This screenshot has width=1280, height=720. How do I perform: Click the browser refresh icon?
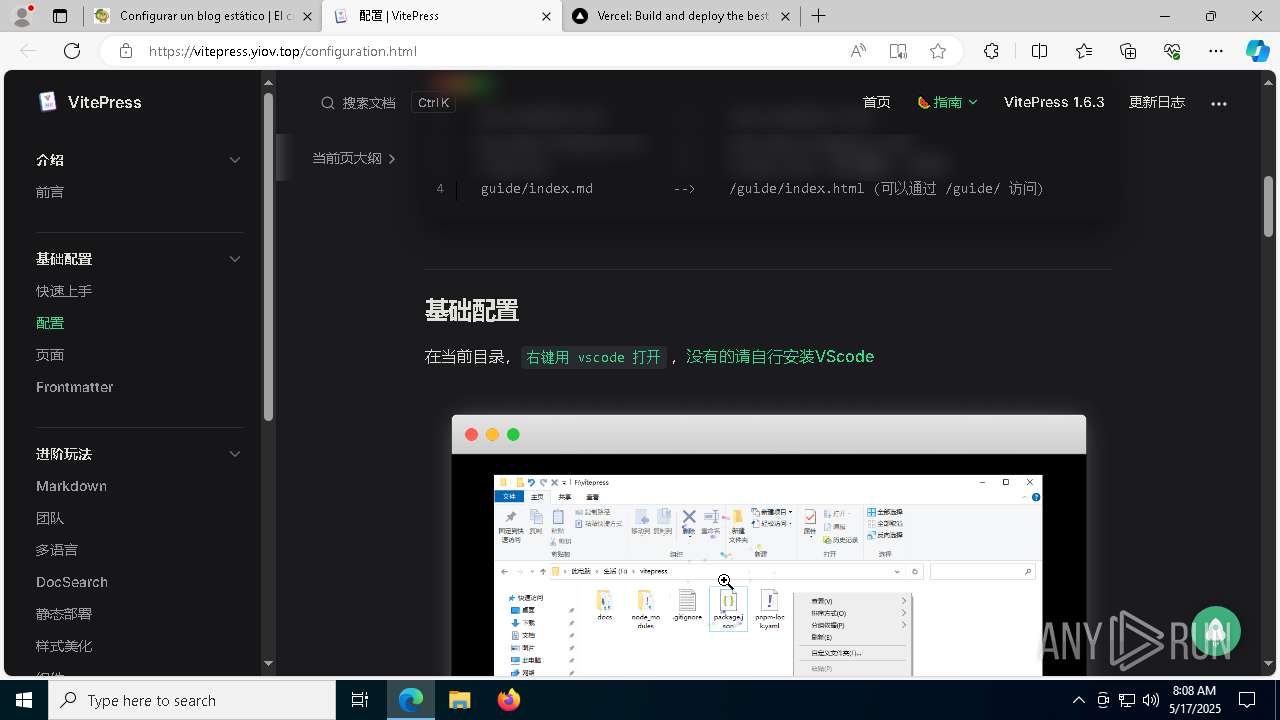(72, 51)
